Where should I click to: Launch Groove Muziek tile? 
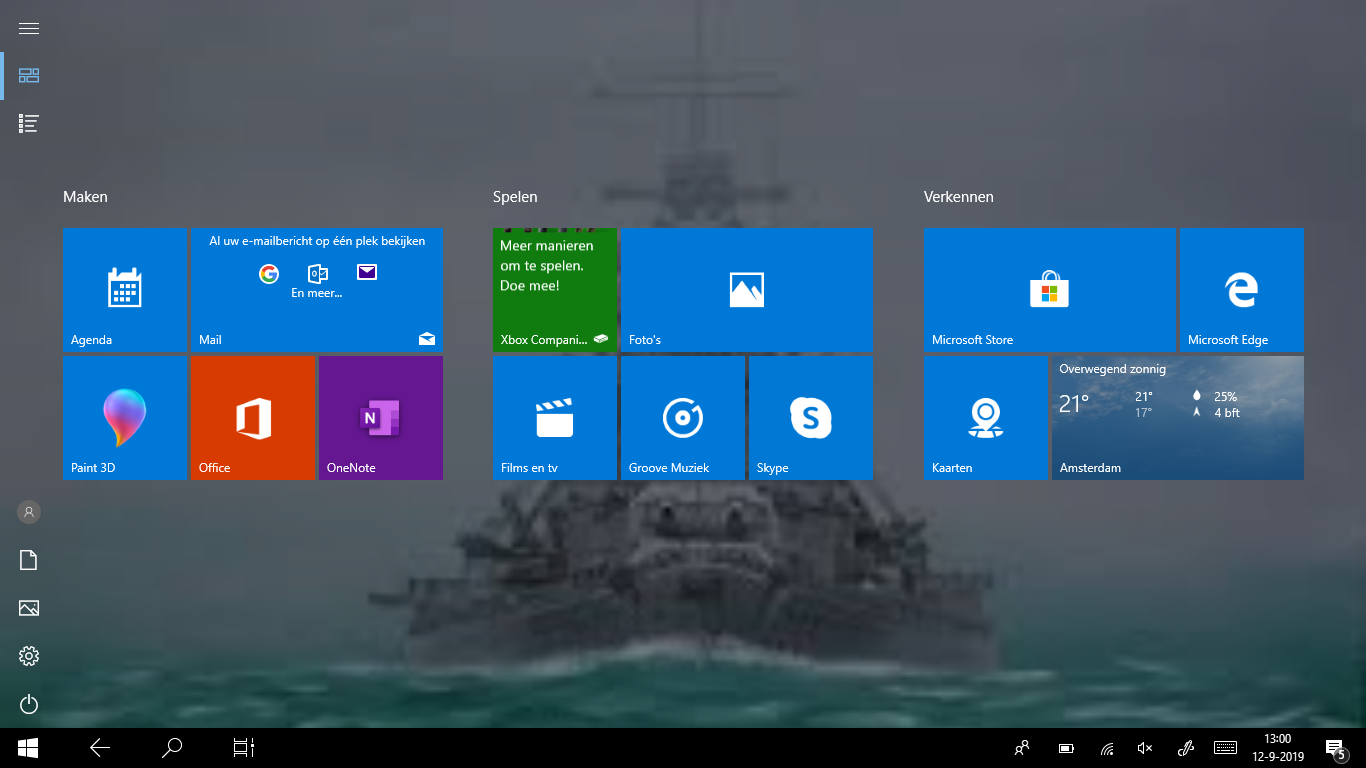click(x=683, y=417)
